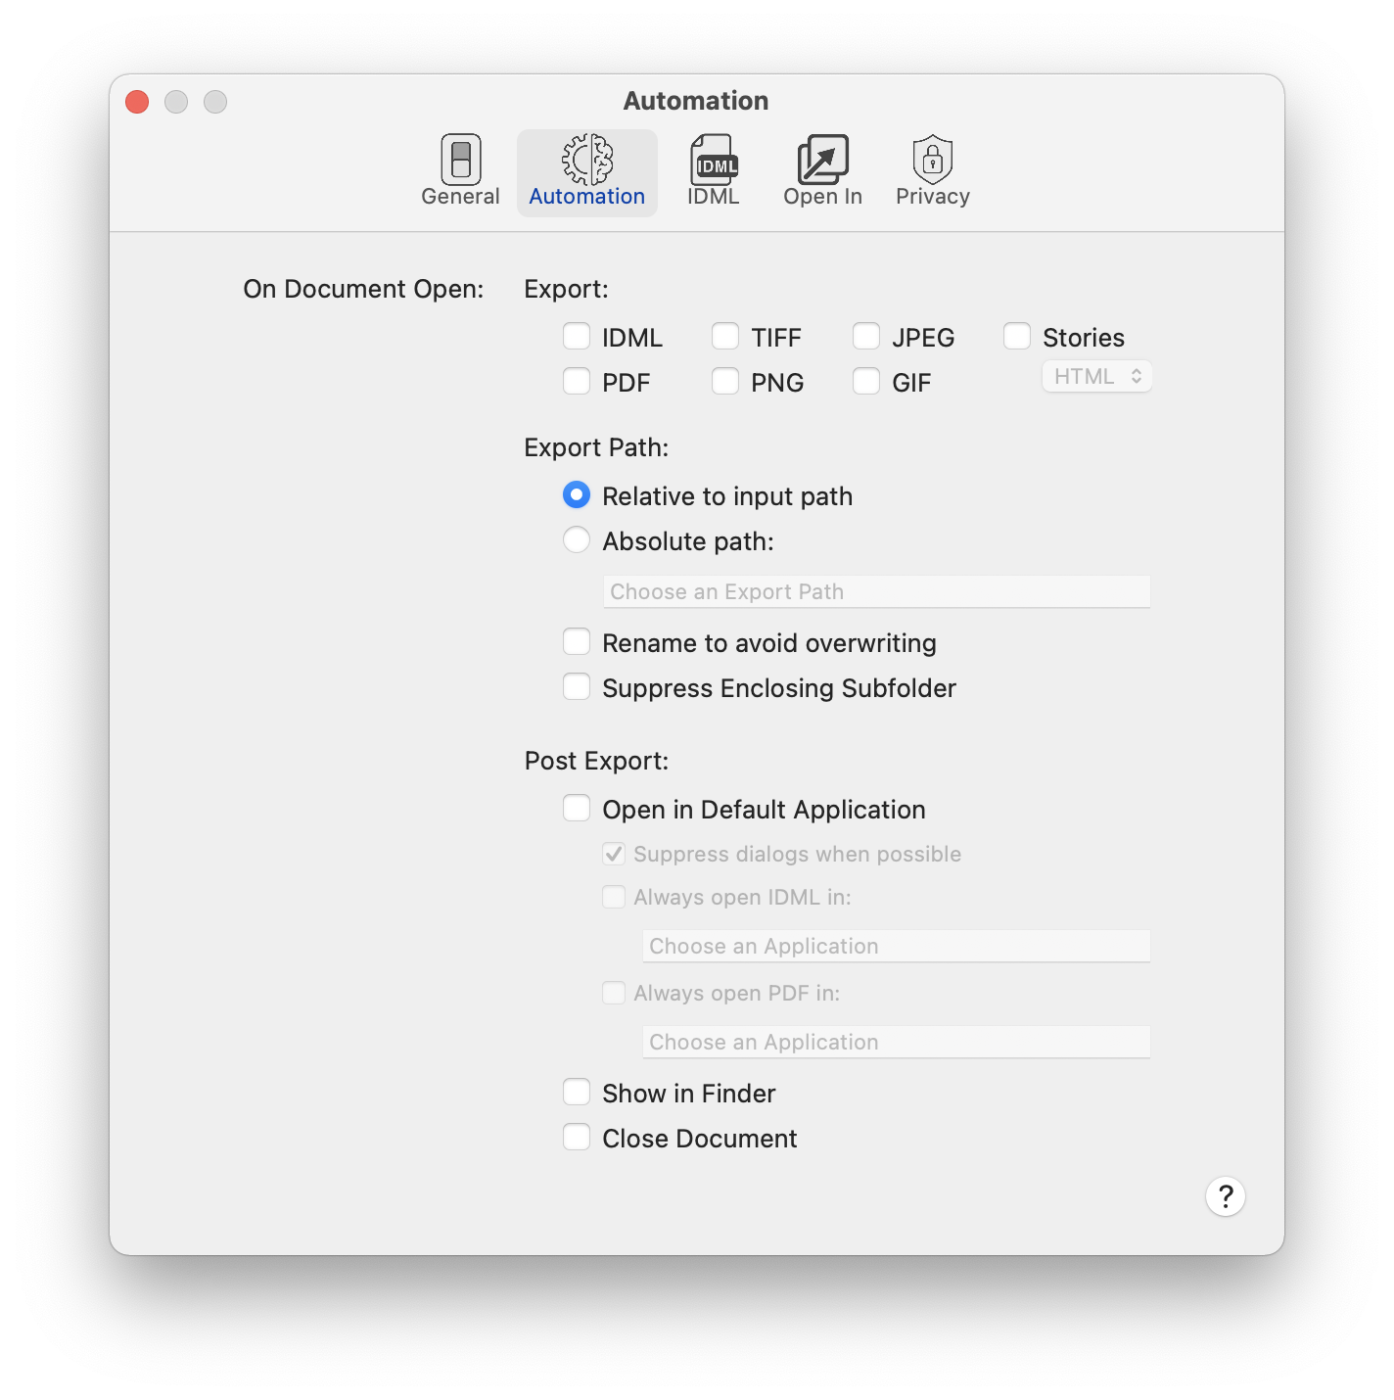Open the IDML document icon pane
The width and height of the screenshot is (1394, 1400).
coord(713,160)
